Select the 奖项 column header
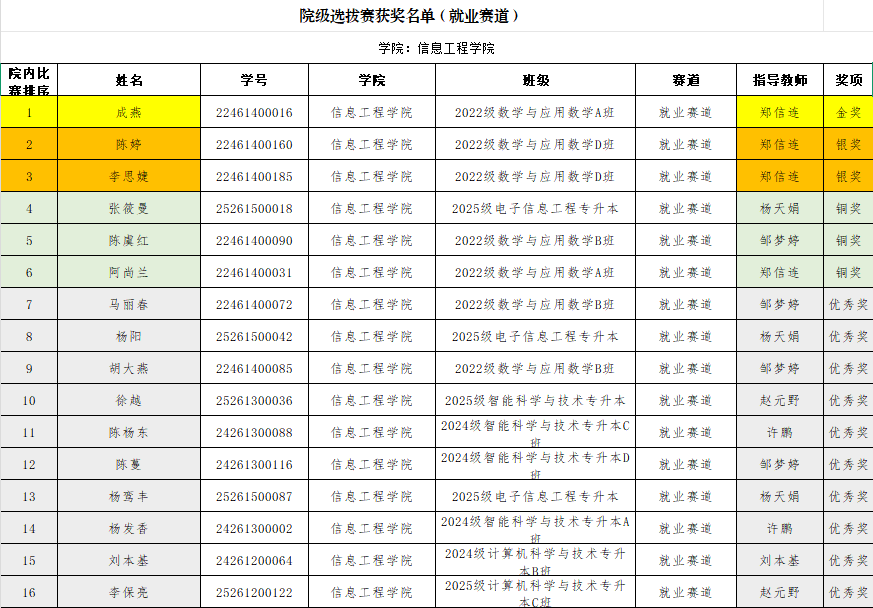 (848, 80)
